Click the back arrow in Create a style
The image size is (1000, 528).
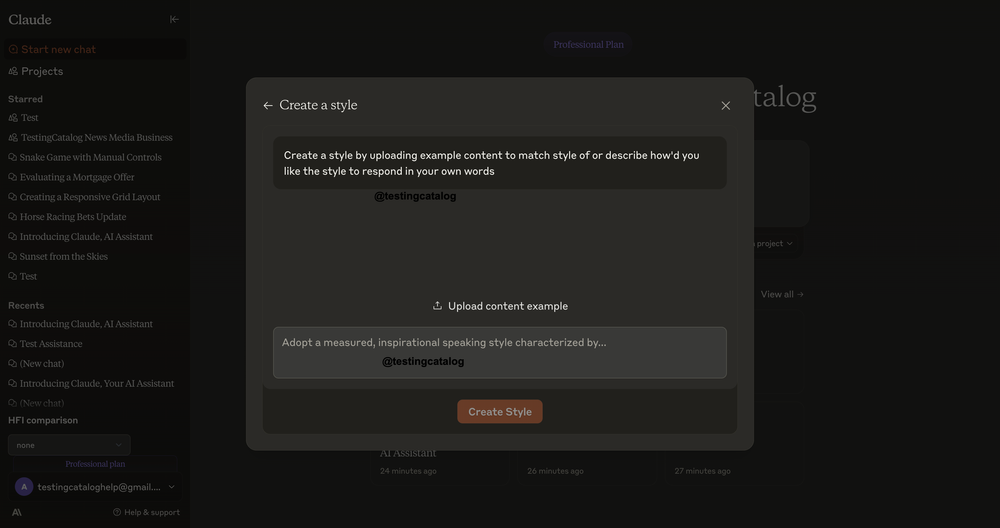click(268, 106)
